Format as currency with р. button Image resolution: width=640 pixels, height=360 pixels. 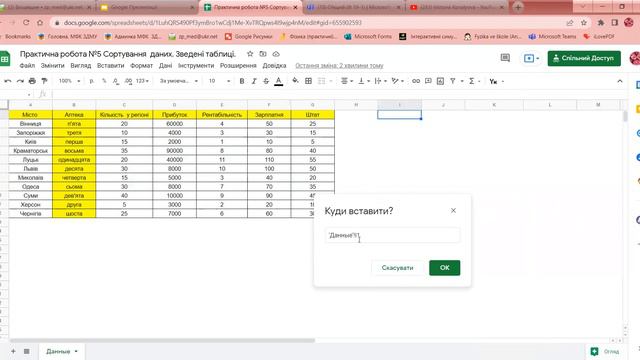pyautogui.click(x=92, y=81)
